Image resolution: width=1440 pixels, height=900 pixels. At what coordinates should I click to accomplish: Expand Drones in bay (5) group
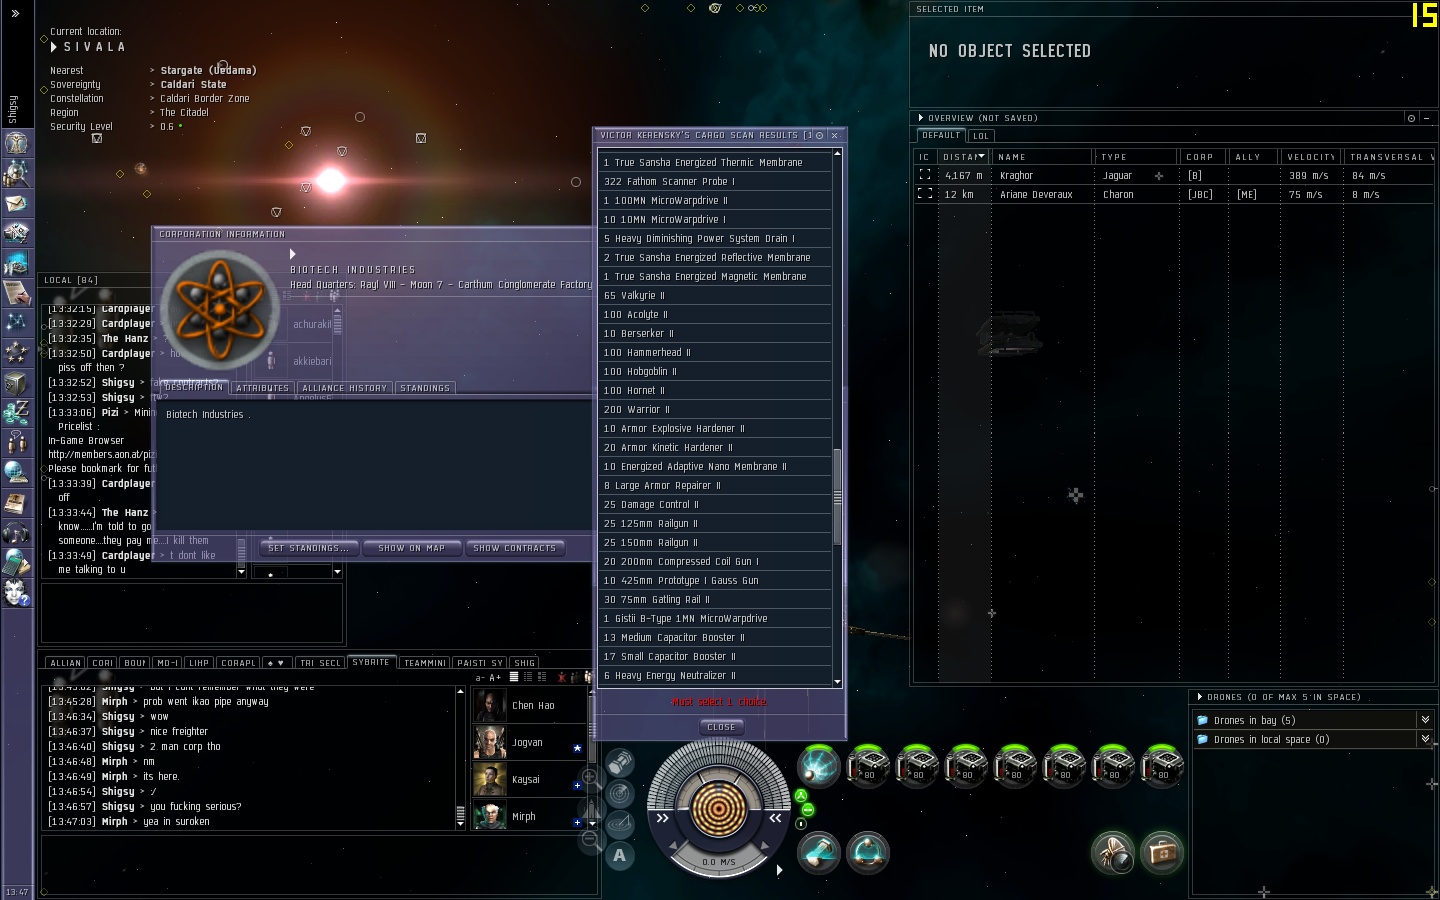pyautogui.click(x=1425, y=720)
